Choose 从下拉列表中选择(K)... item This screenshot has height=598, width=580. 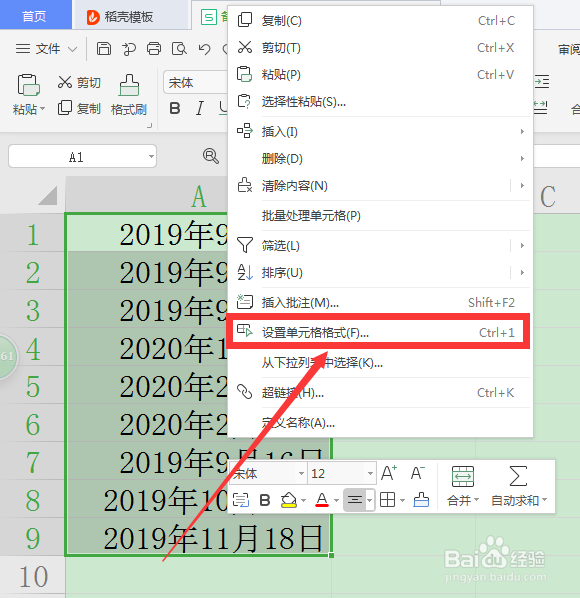coord(380,363)
